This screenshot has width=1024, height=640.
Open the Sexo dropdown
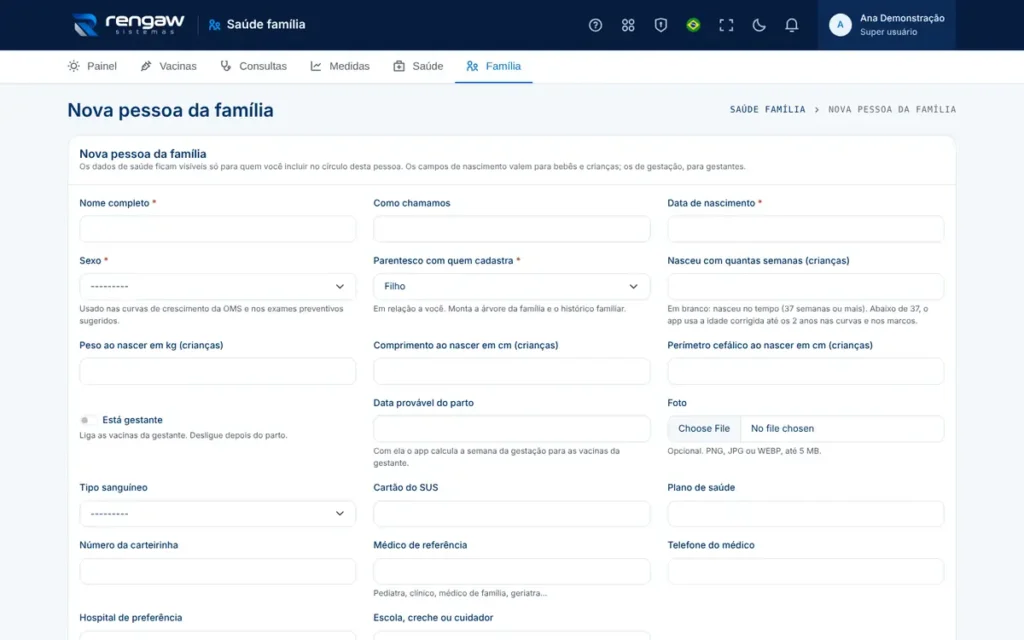click(217, 287)
